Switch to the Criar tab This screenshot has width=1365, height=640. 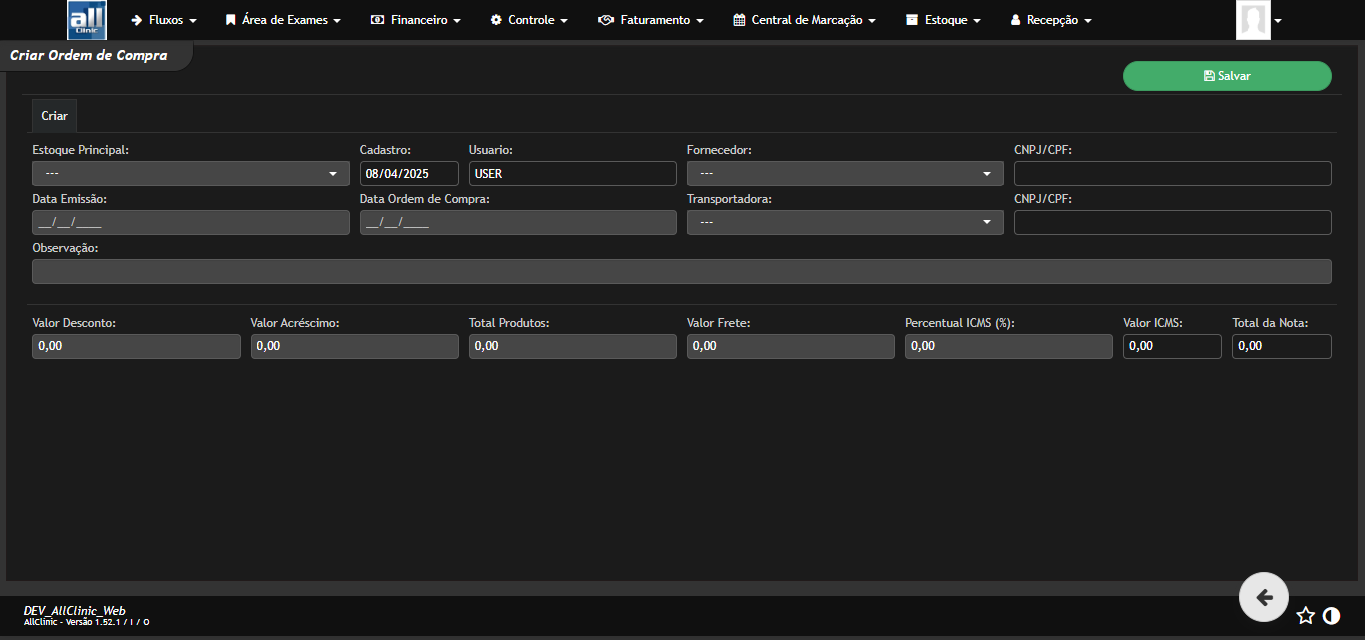(53, 115)
